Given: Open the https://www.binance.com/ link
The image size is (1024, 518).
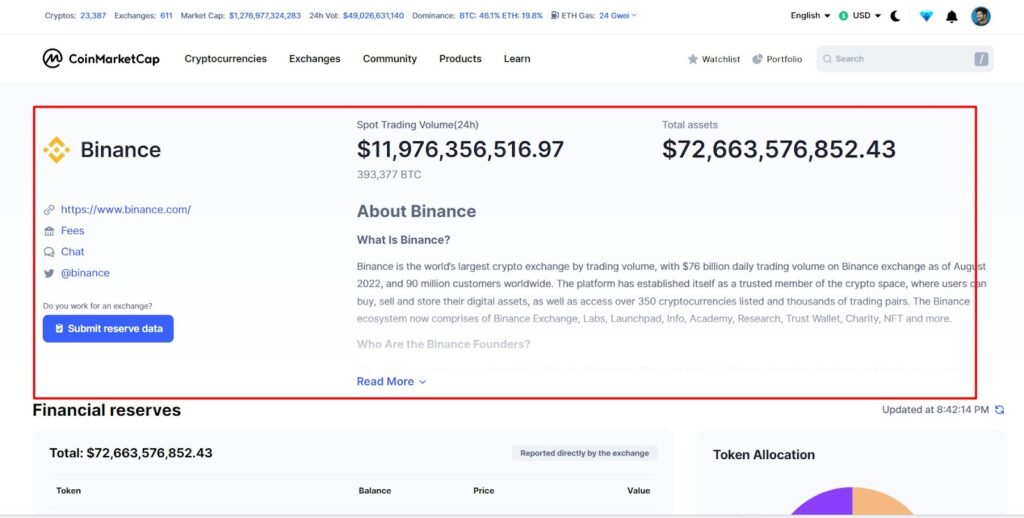Looking at the screenshot, I should (126, 210).
